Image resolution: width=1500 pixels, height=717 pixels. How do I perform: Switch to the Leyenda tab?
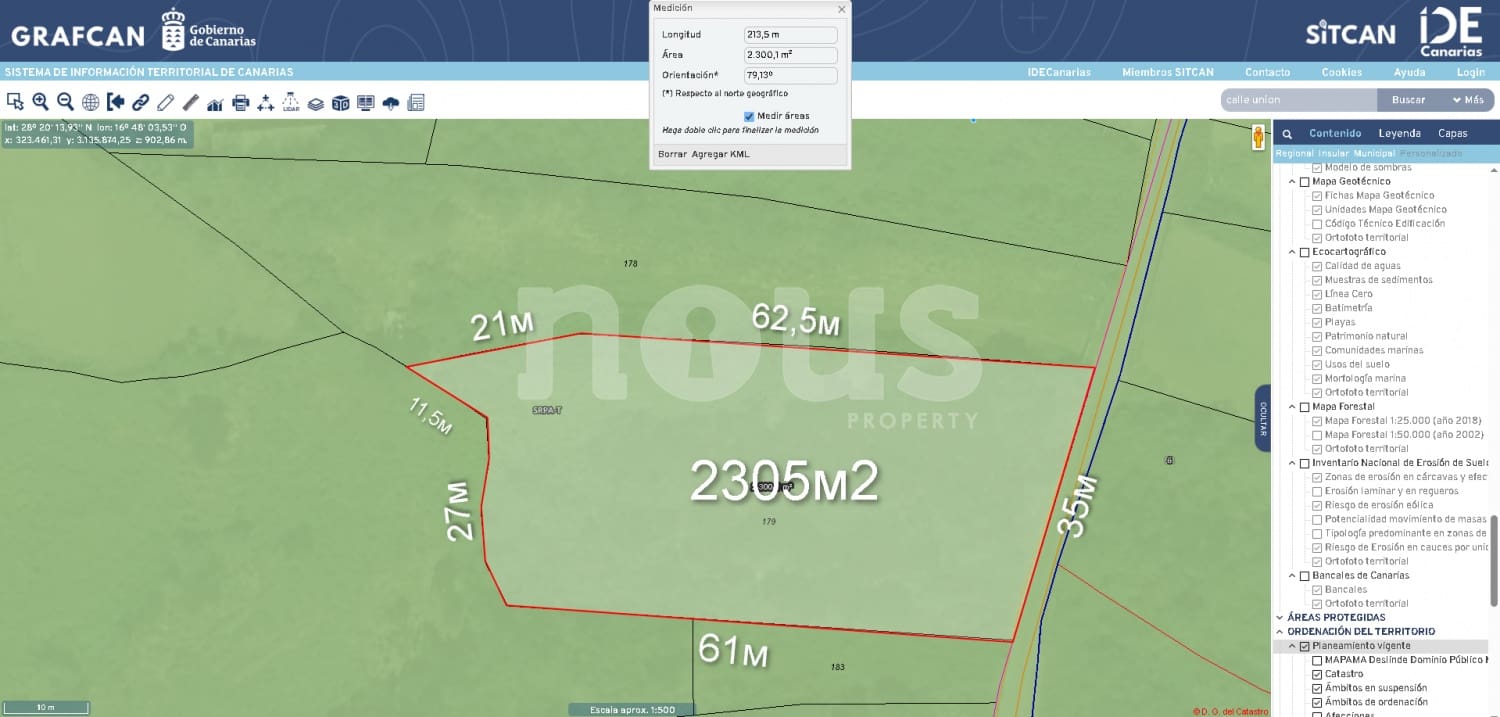pyautogui.click(x=1399, y=133)
